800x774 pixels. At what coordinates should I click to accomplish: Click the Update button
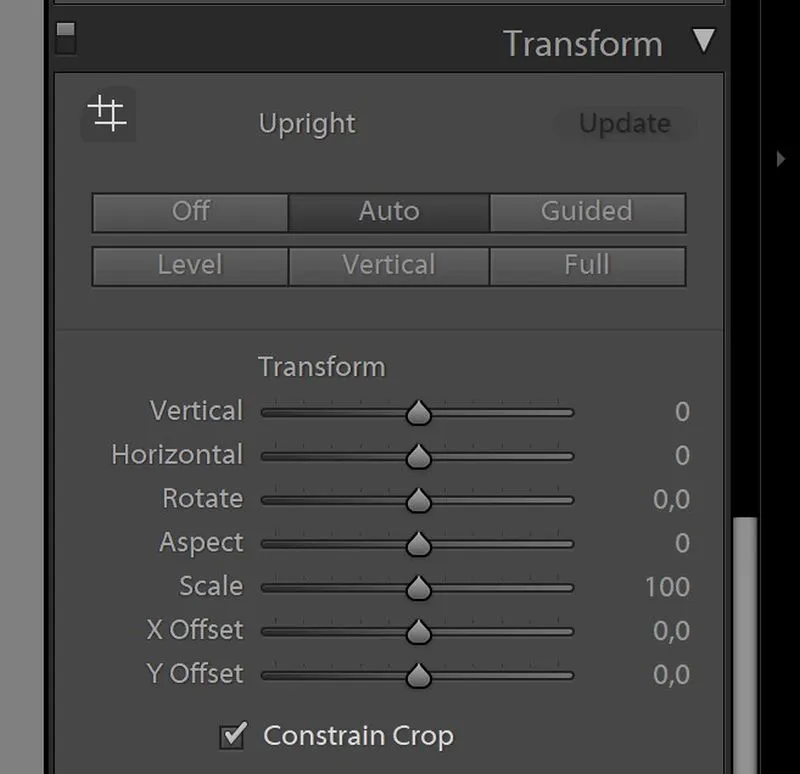point(624,124)
